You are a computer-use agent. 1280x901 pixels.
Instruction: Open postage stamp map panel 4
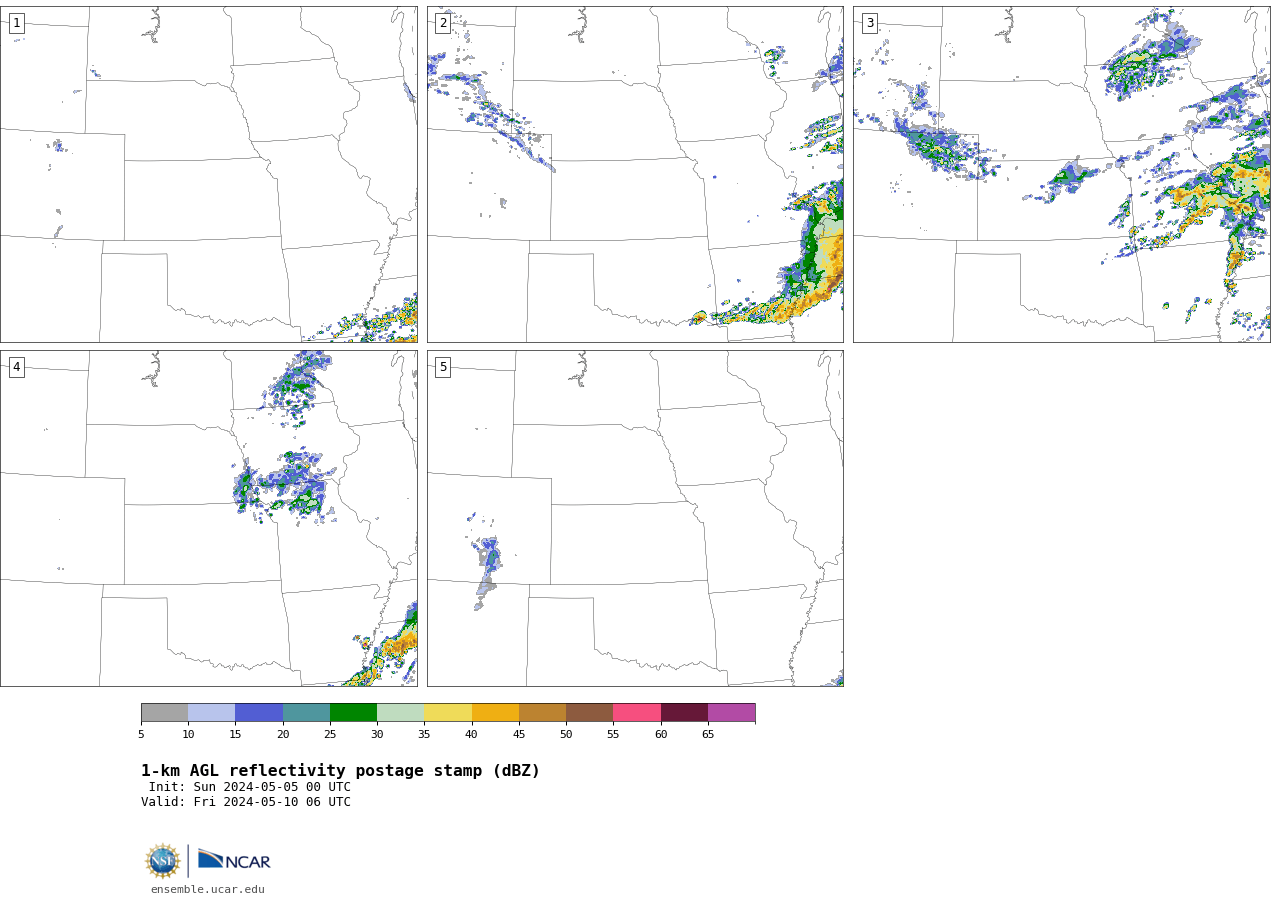coord(208,518)
